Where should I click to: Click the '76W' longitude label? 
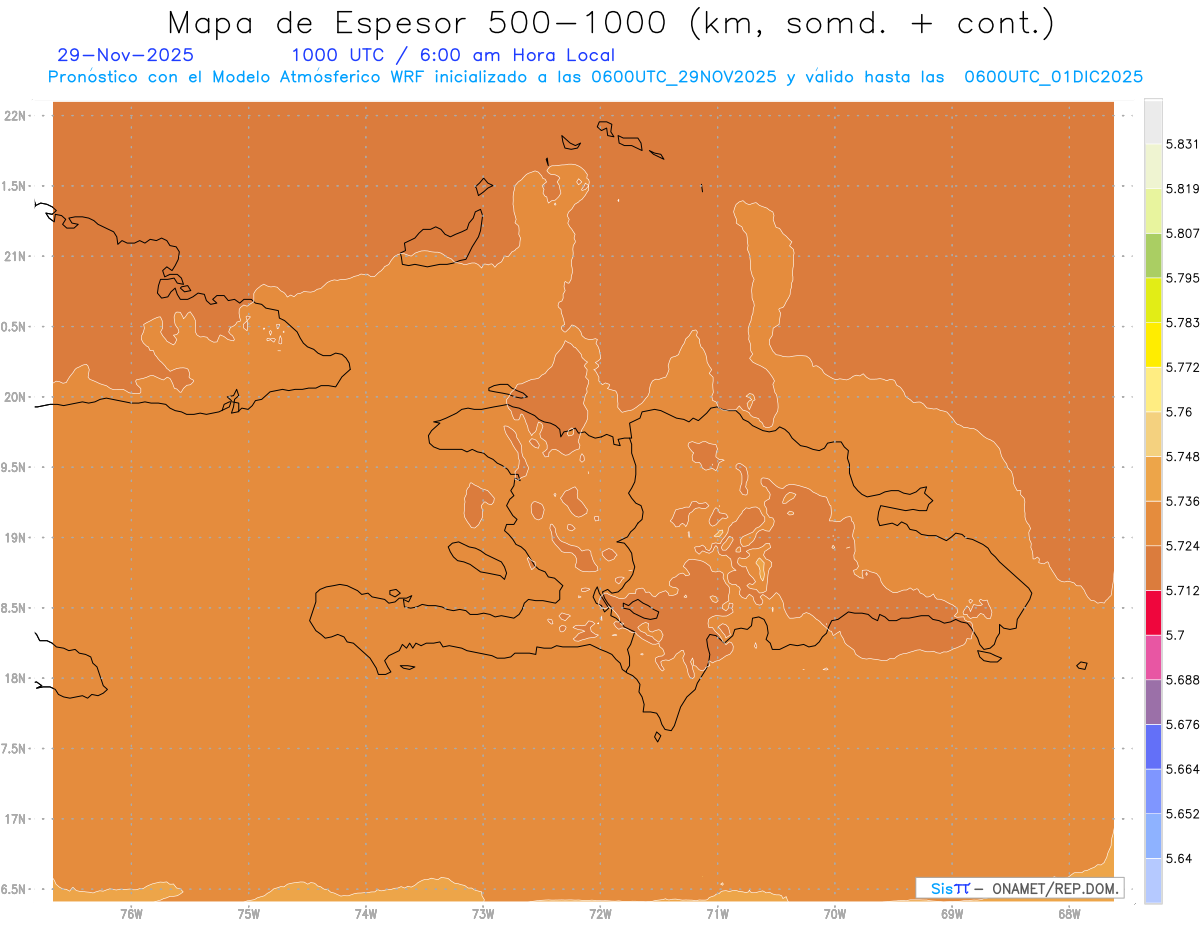pyautogui.click(x=131, y=914)
